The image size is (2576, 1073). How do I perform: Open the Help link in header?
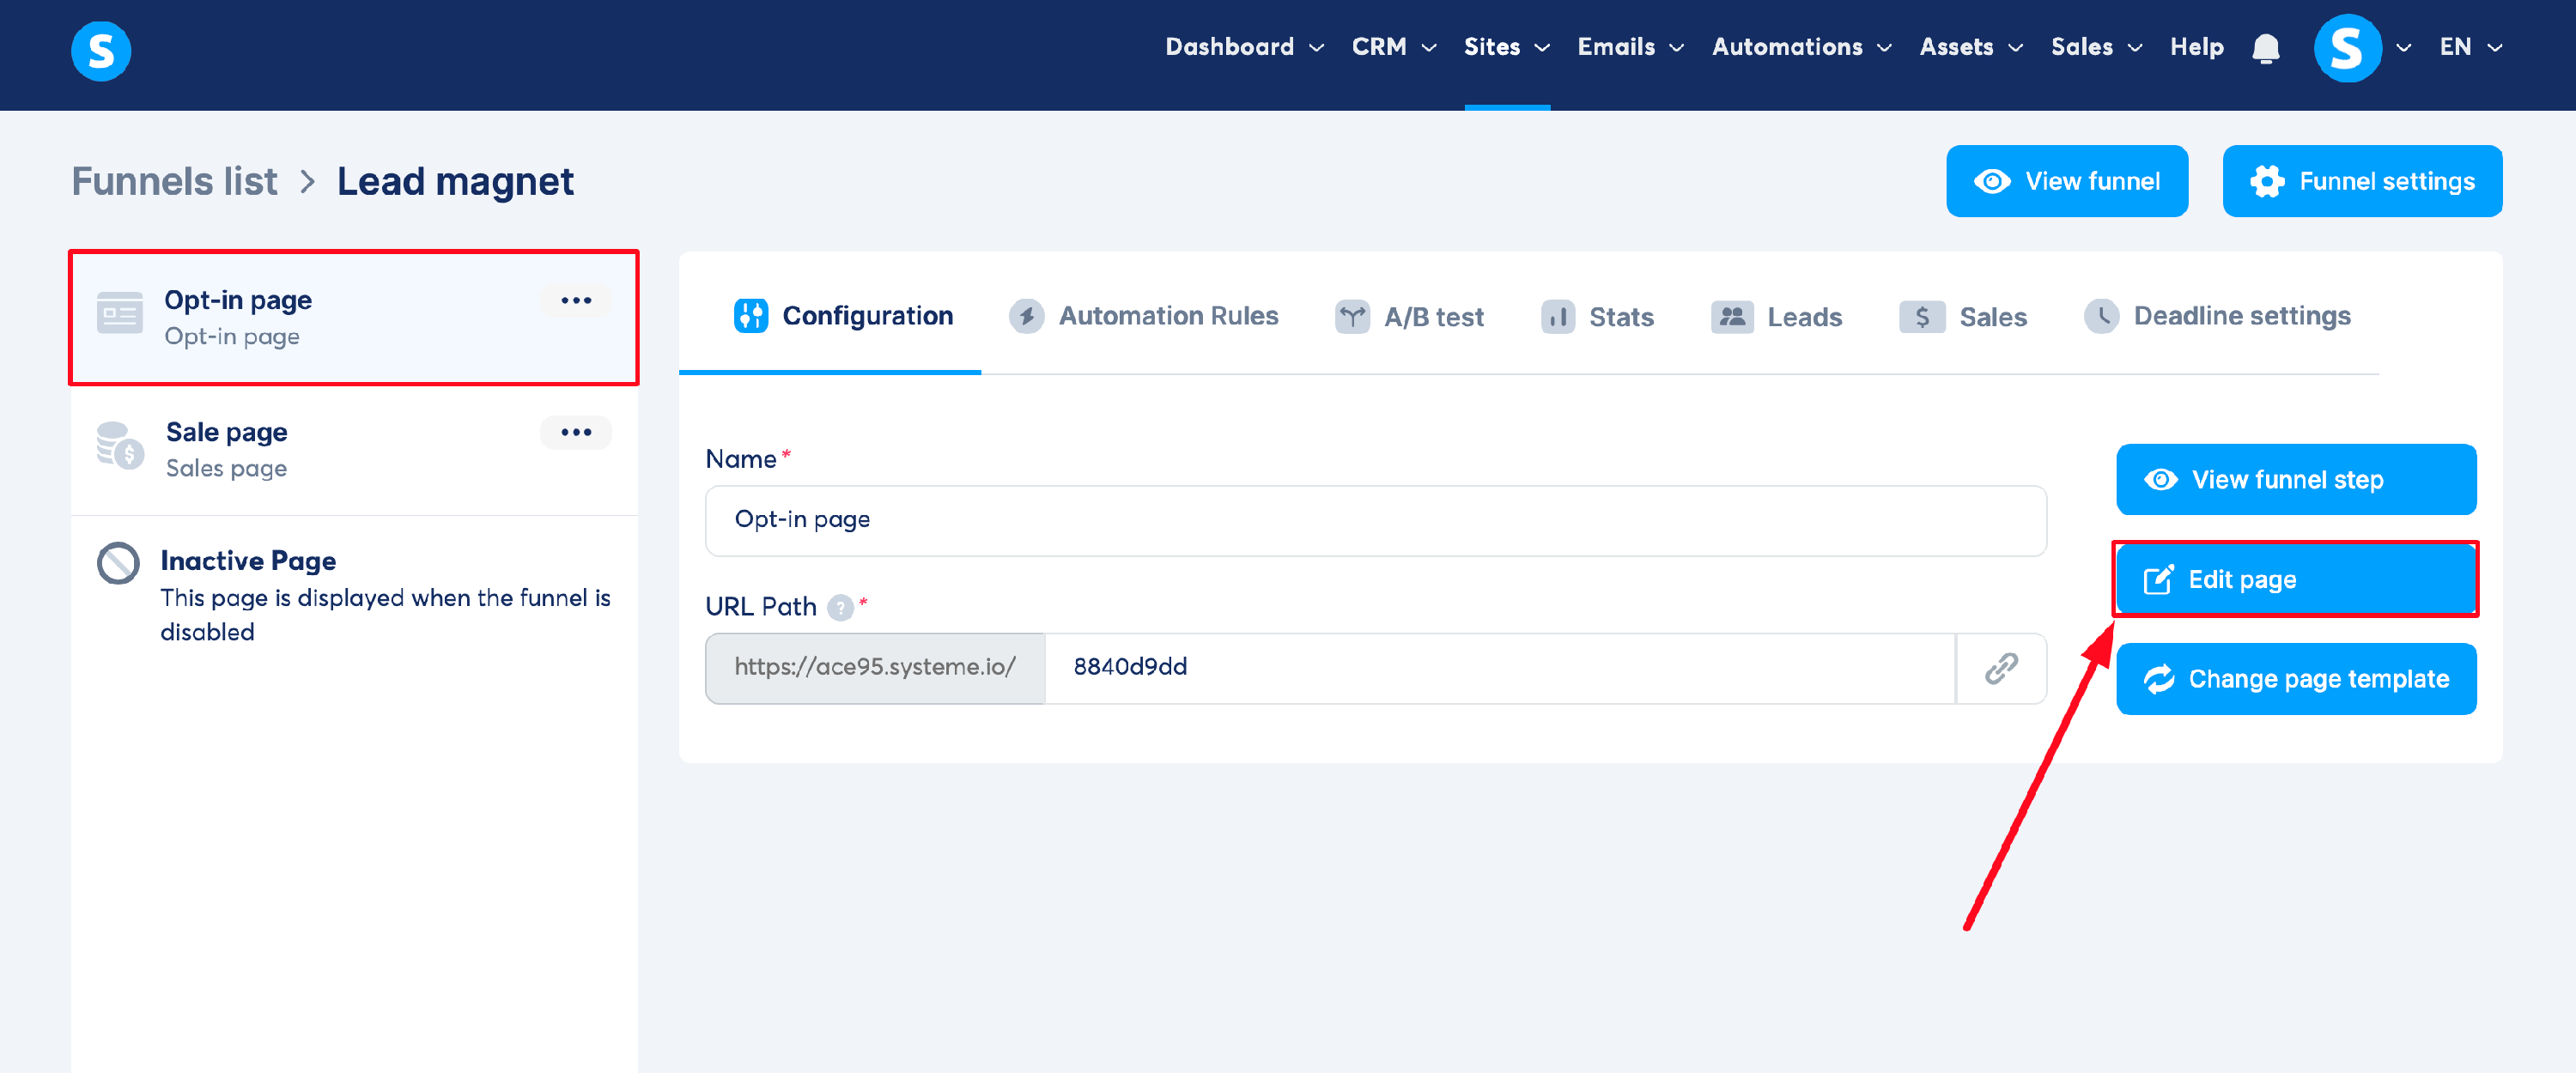click(x=2196, y=47)
